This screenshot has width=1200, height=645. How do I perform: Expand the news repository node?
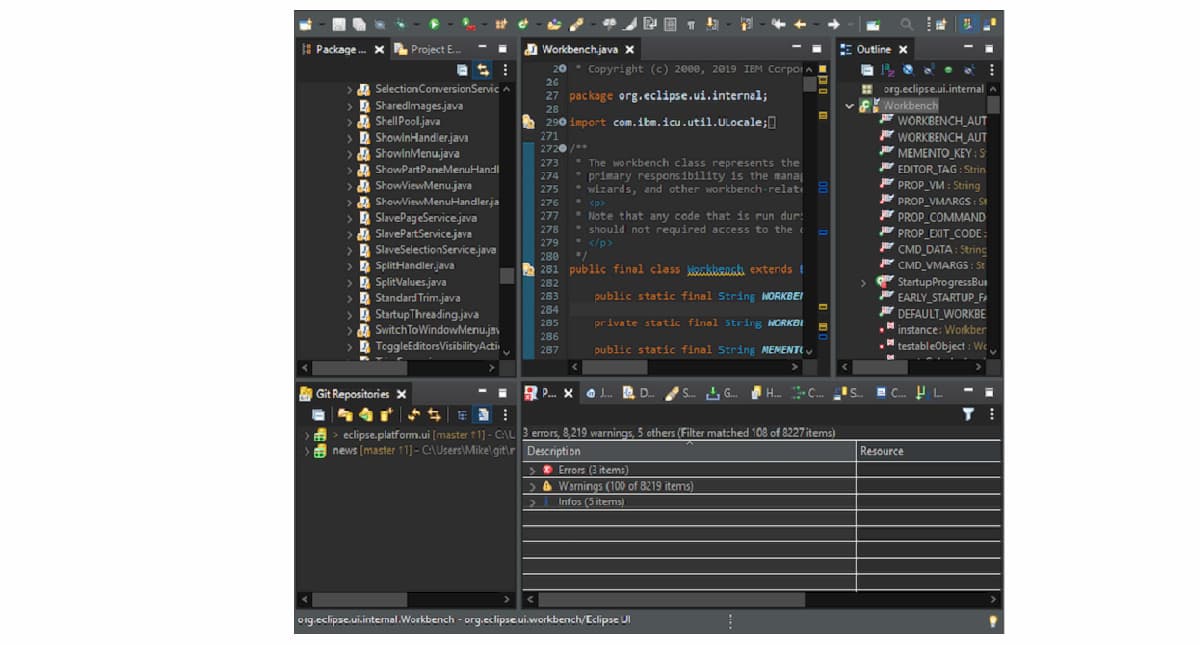coord(307,451)
